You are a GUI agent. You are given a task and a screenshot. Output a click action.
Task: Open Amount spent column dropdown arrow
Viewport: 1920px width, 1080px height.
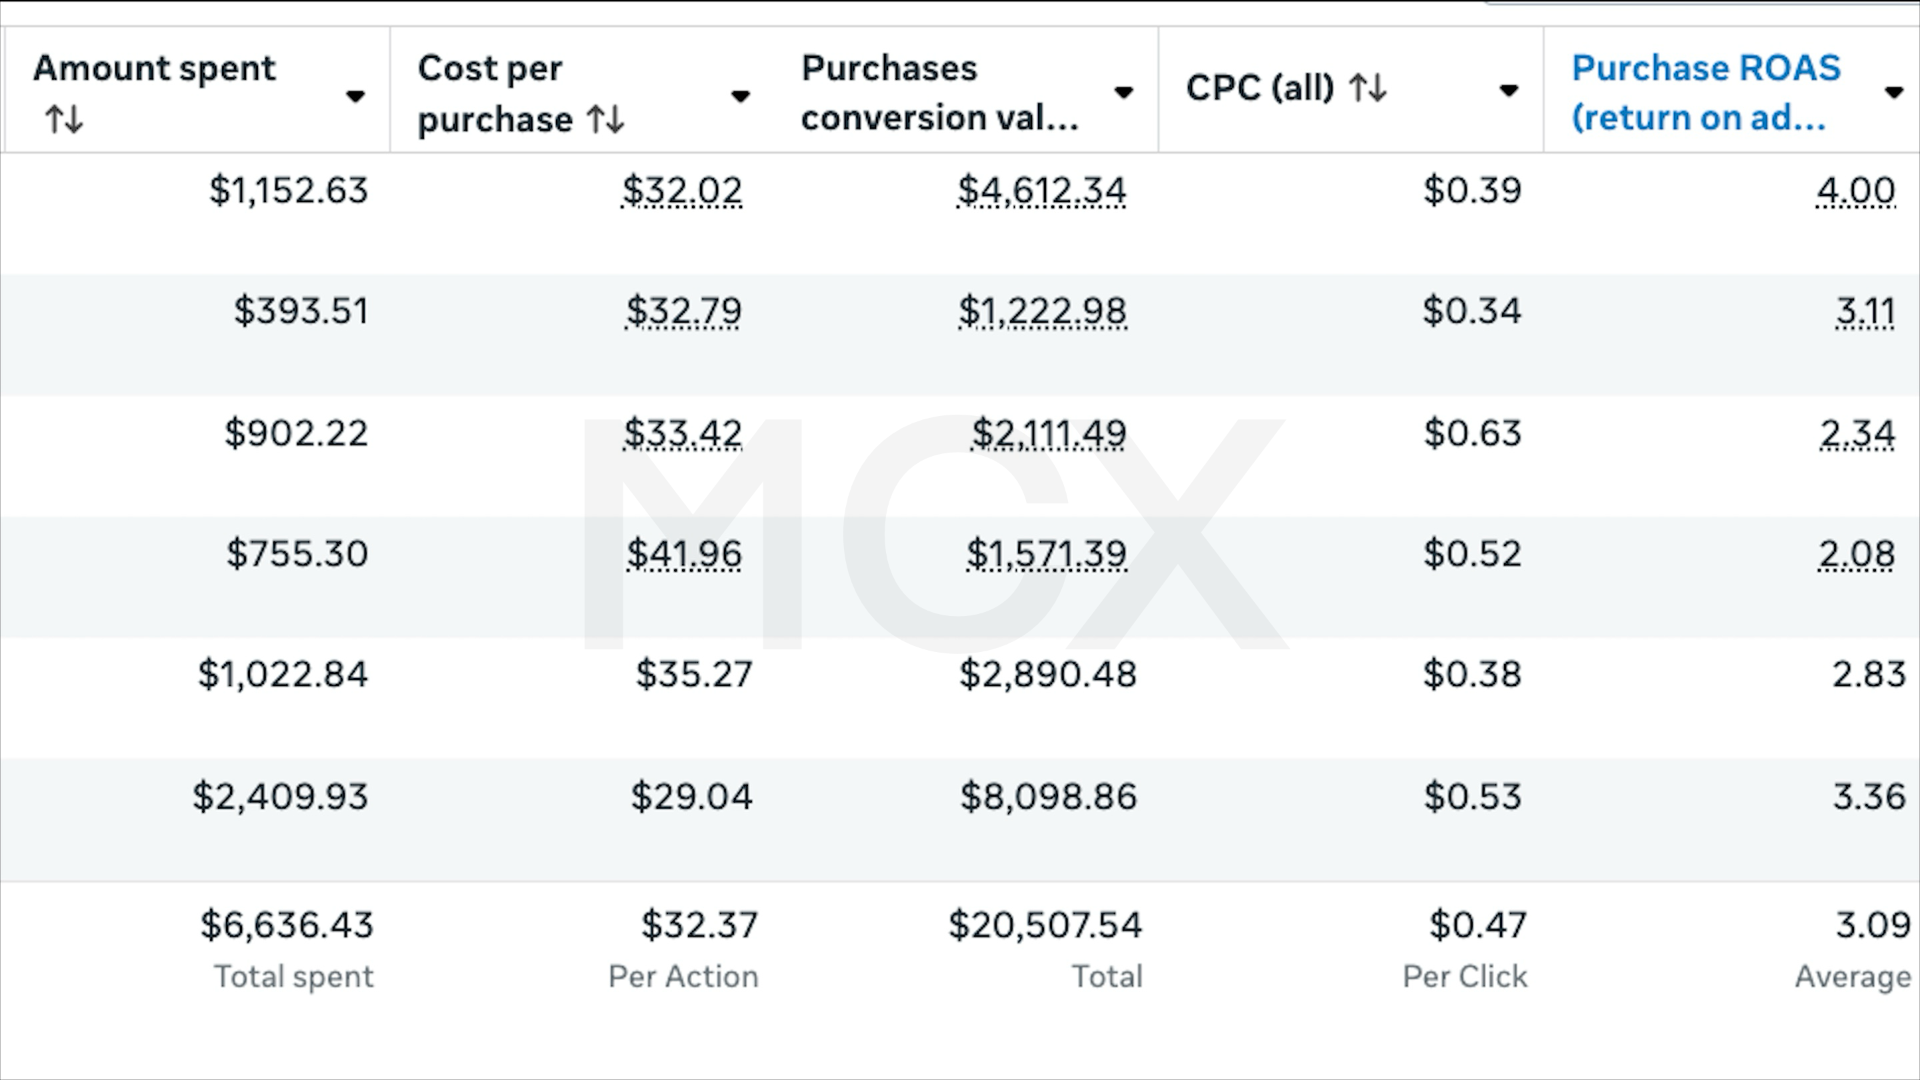[355, 97]
